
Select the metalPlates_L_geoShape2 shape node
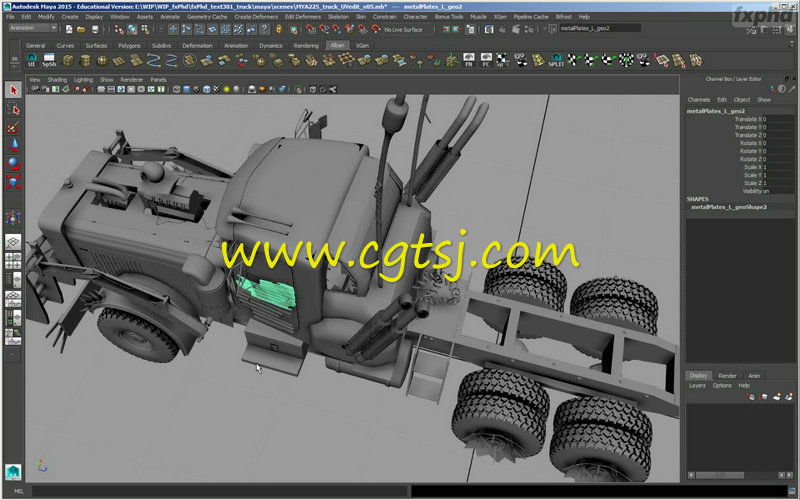[729, 207]
